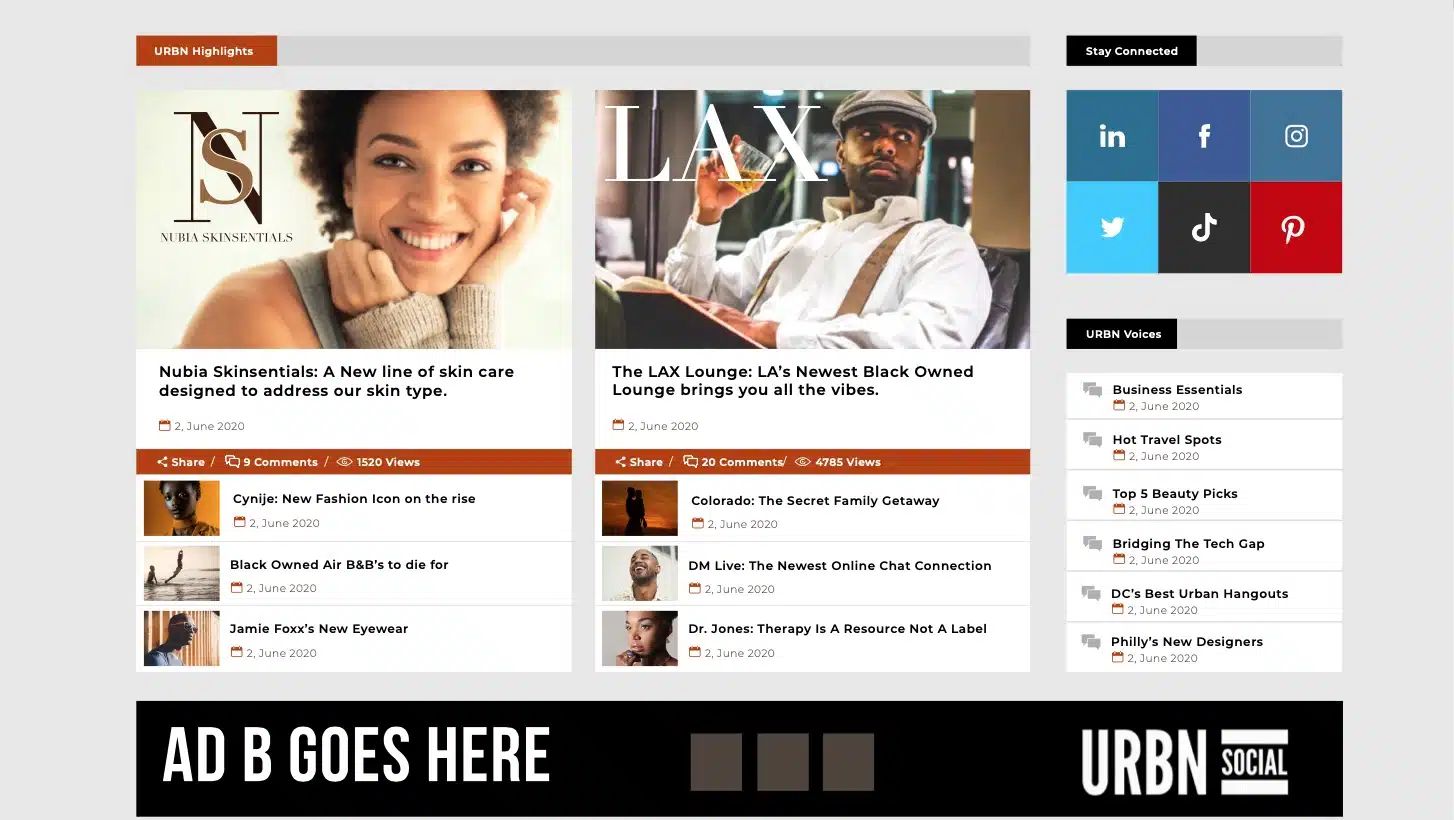The width and height of the screenshot is (1454, 820).
Task: Select the Stay Connected tab
Action: (x=1131, y=51)
